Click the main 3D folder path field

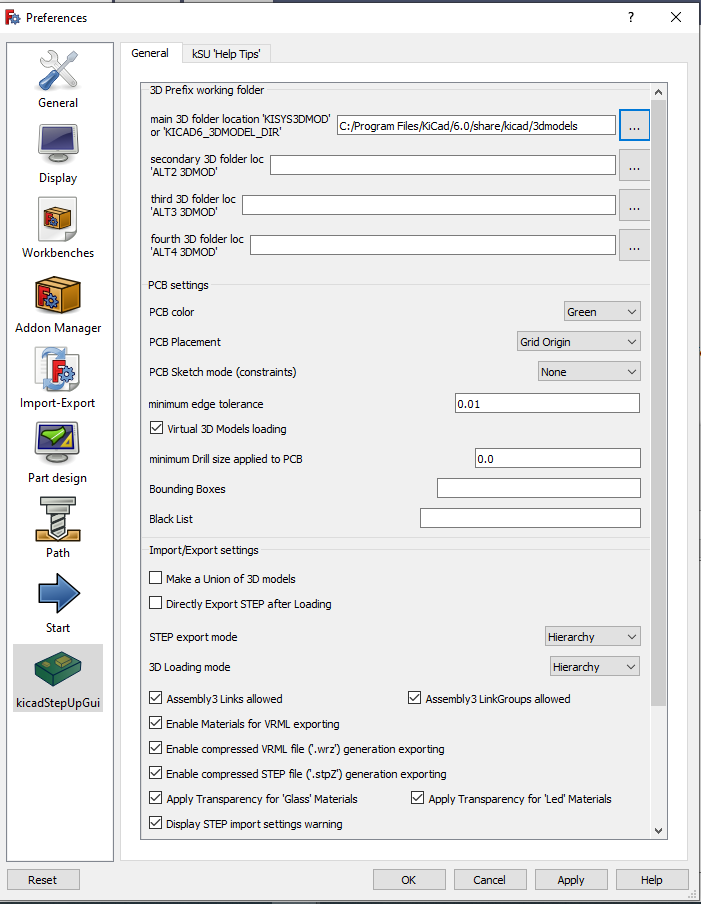coord(476,126)
